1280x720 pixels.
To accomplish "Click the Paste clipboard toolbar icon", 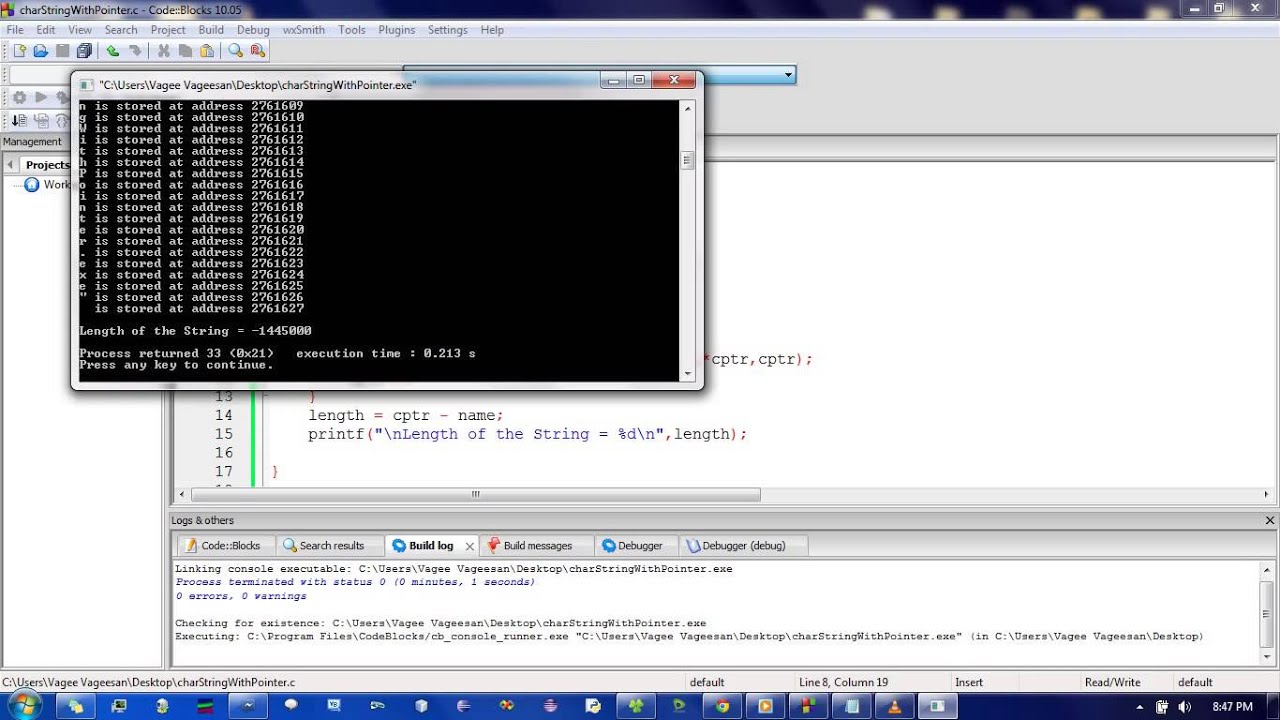I will (x=207, y=50).
